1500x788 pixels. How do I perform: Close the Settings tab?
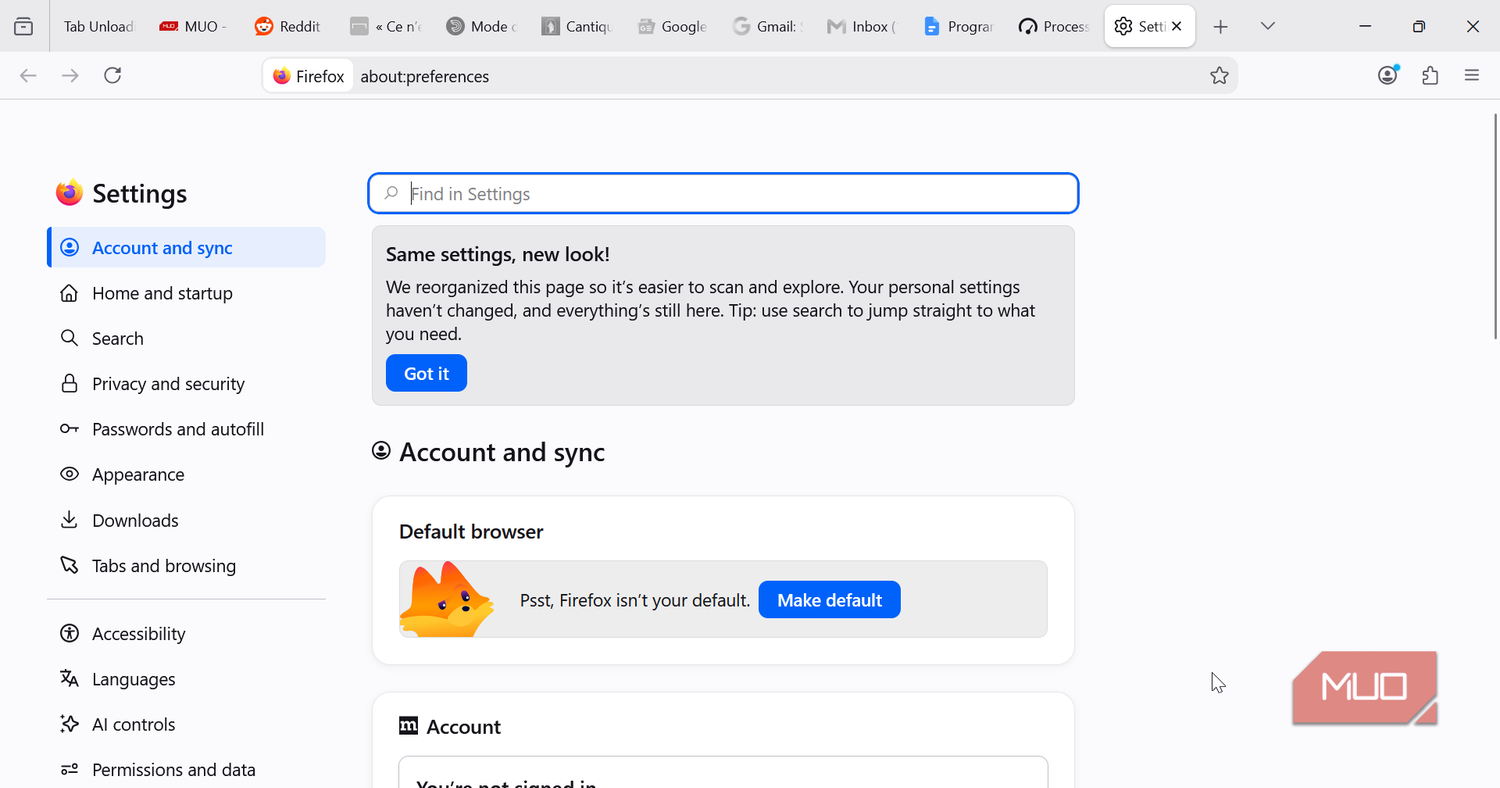[1177, 27]
